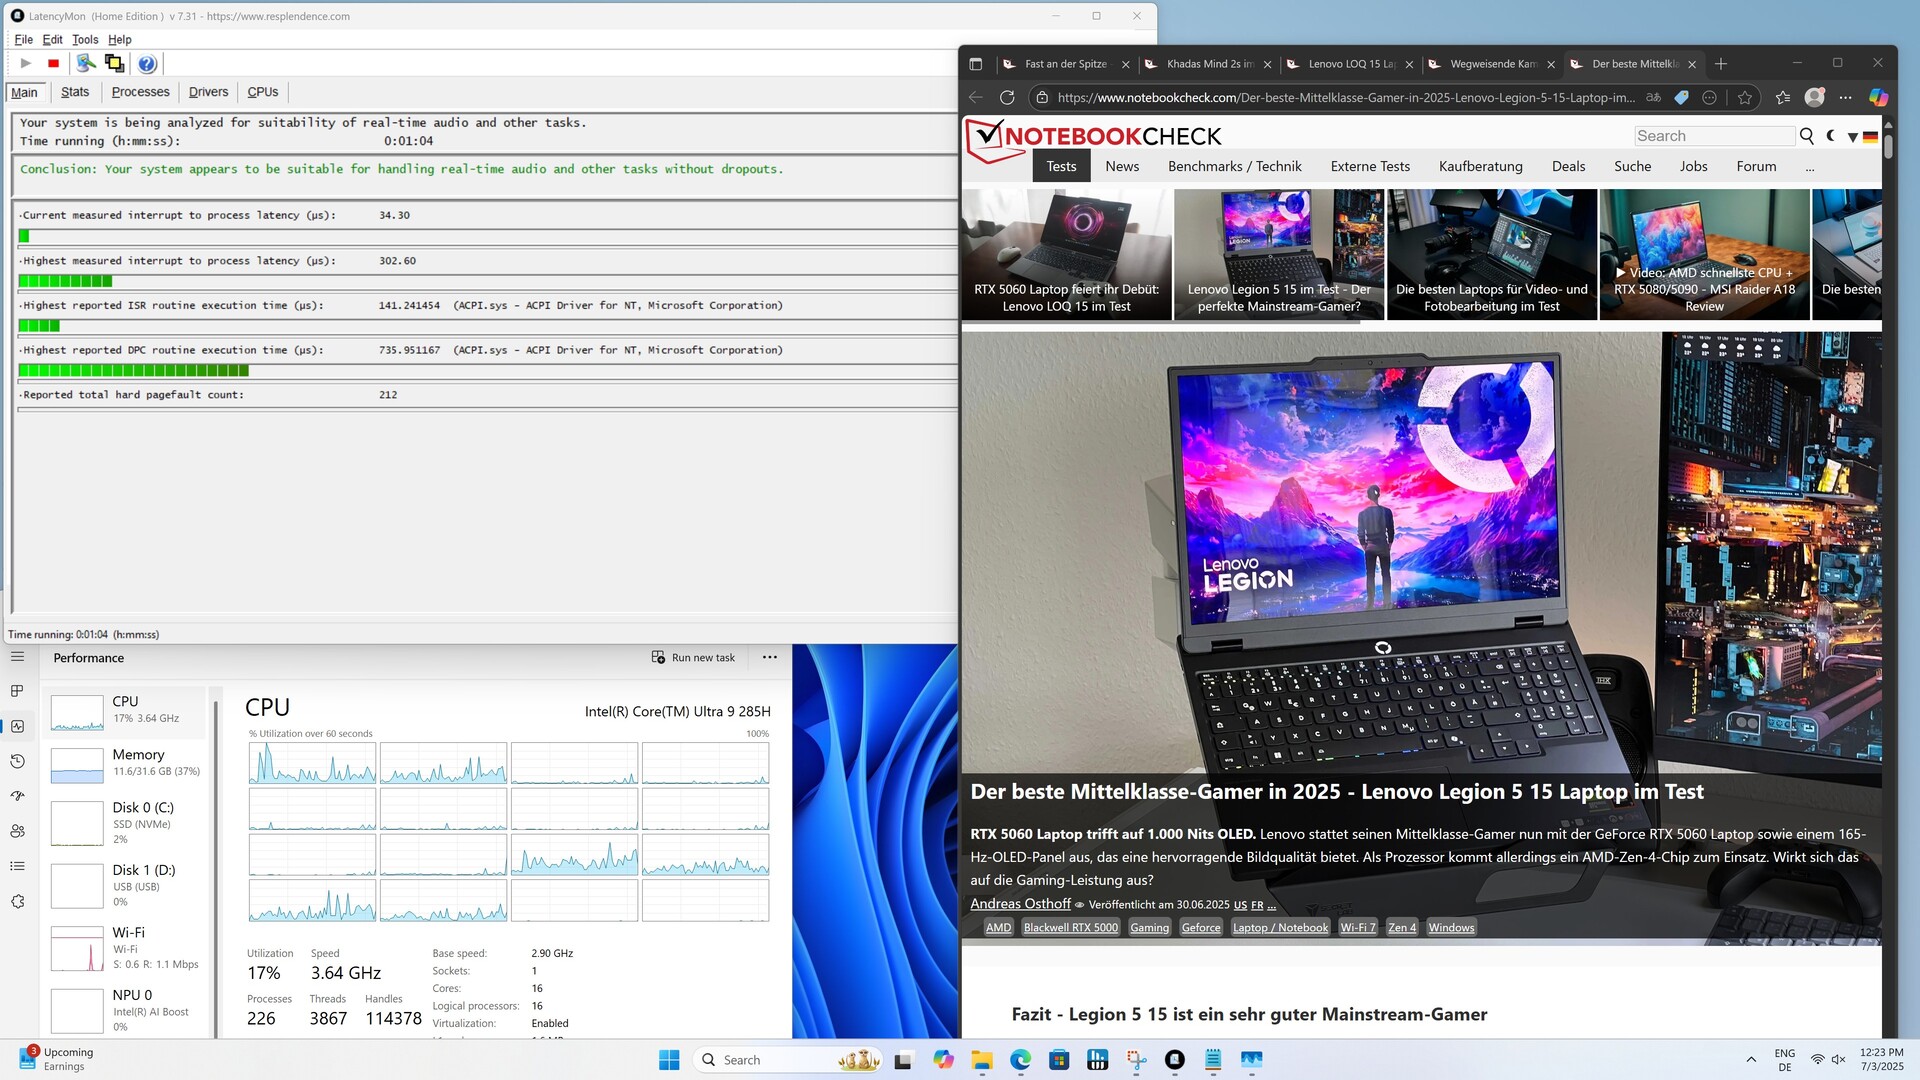Open Users page in Task Manager sidebar
The height and width of the screenshot is (1080, 1920).
click(17, 831)
